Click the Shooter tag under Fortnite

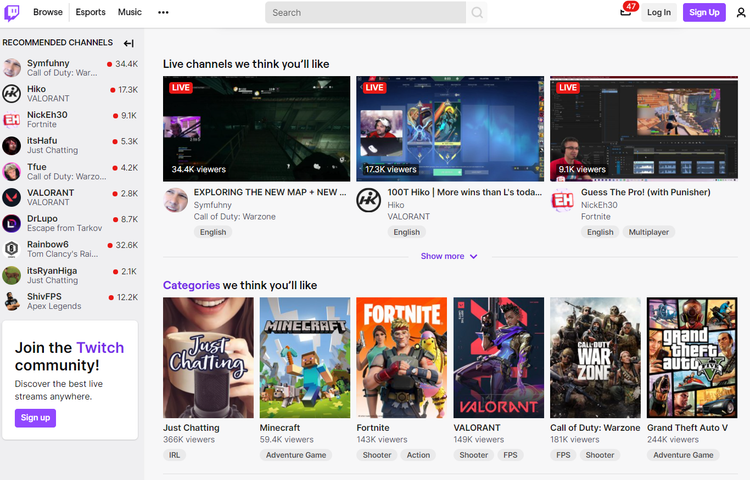pos(377,455)
